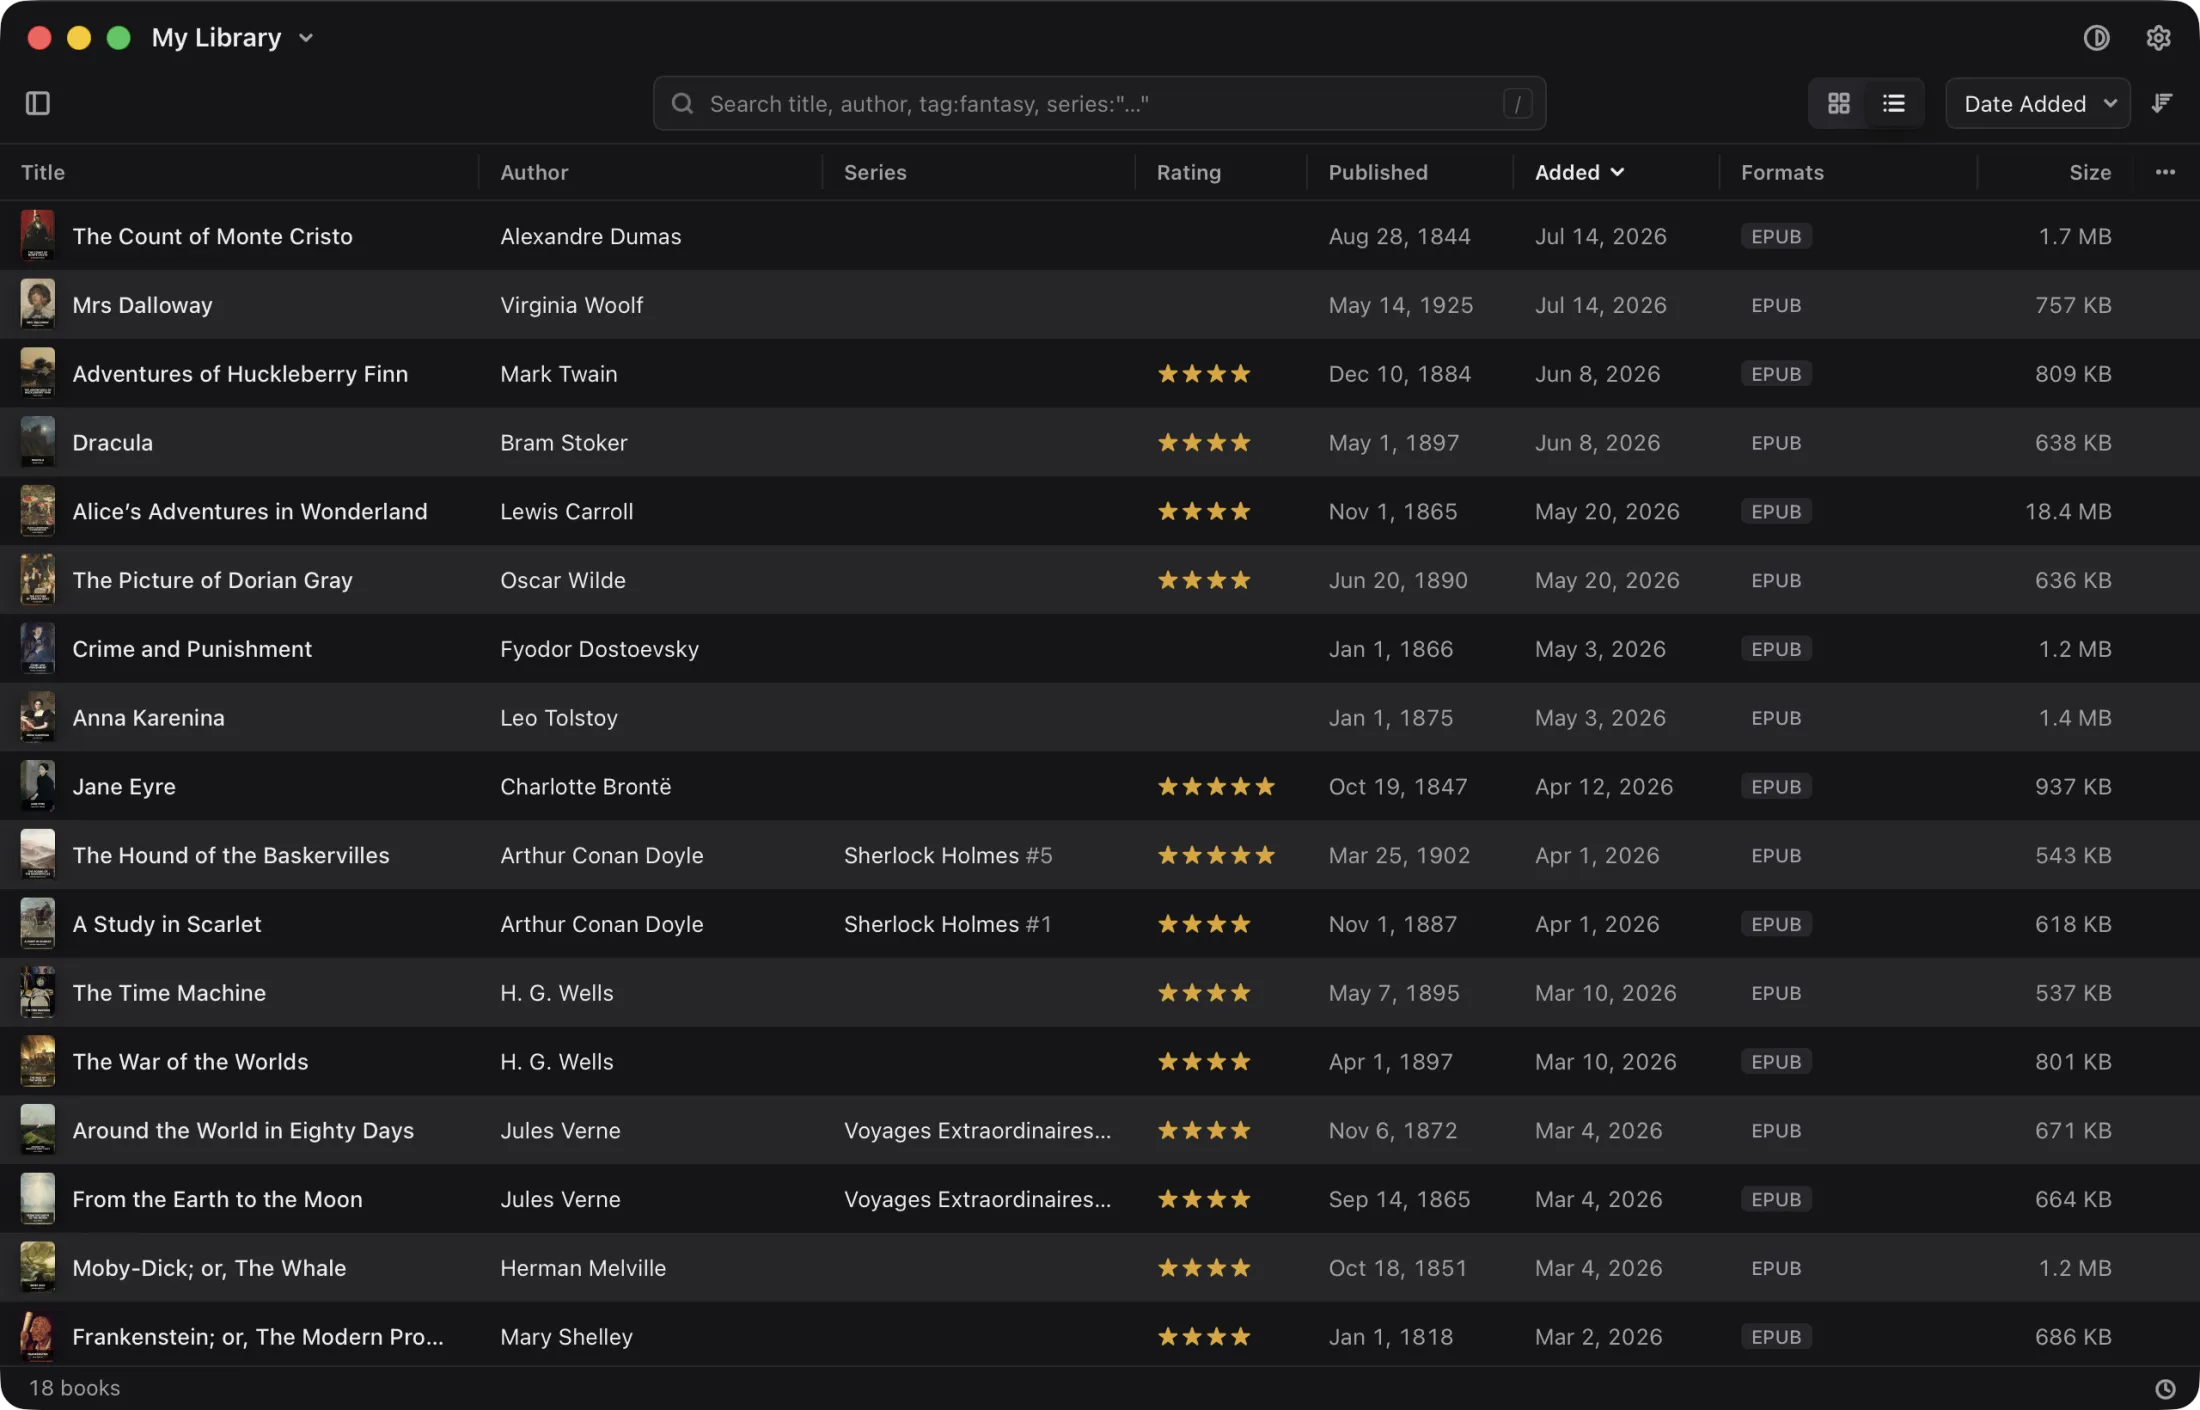Screen dimensions: 2200x1410
Task: Open the Date Added sort dropdown
Action: [2037, 103]
